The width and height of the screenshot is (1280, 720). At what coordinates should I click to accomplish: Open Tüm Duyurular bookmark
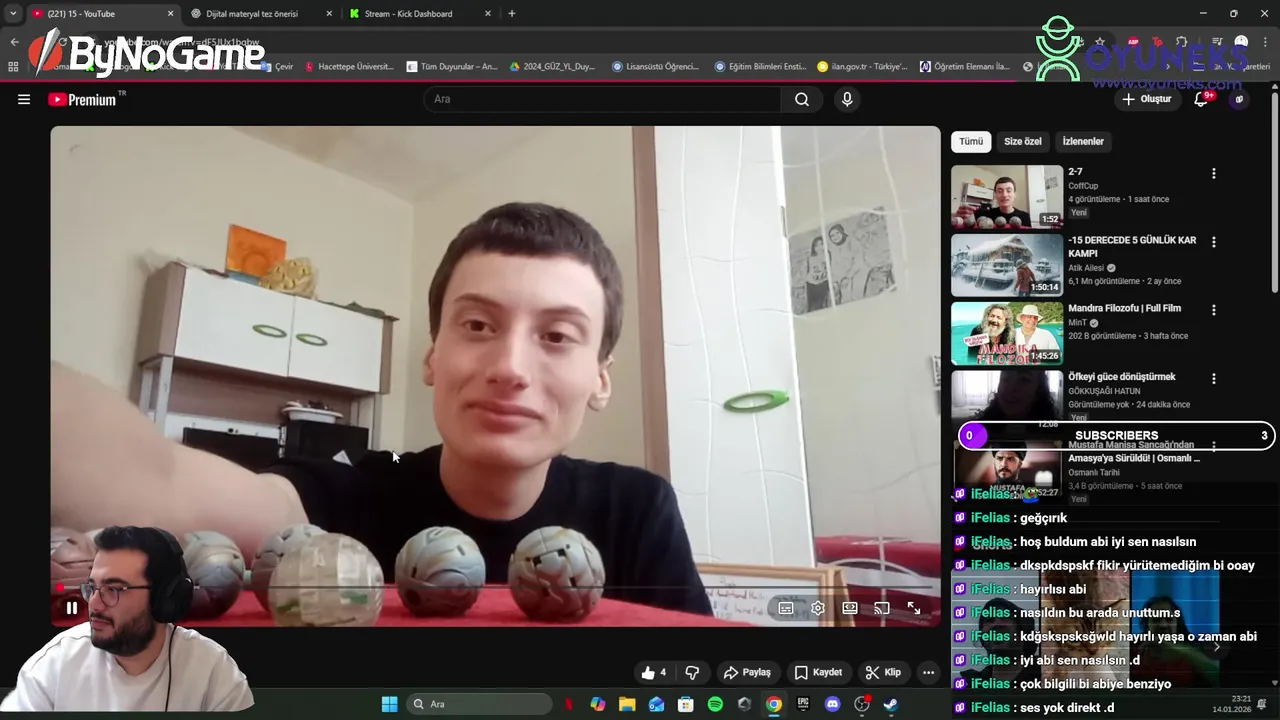pyautogui.click(x=451, y=67)
